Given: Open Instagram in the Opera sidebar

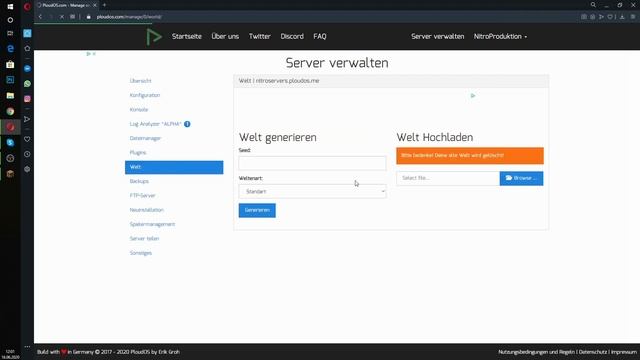Looking at the screenshot, I should [x=27, y=99].
